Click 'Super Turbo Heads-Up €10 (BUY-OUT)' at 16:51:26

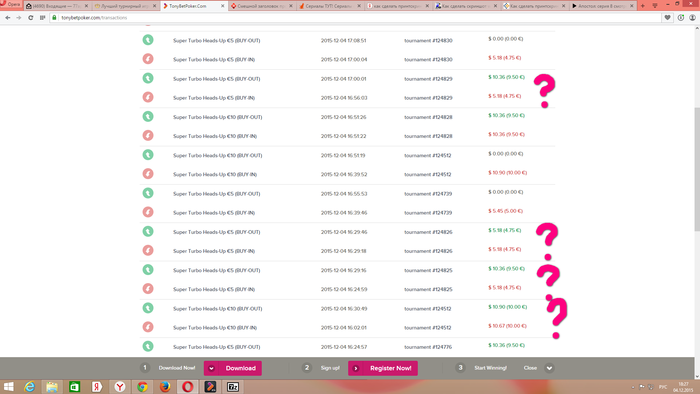pyautogui.click(x=217, y=117)
